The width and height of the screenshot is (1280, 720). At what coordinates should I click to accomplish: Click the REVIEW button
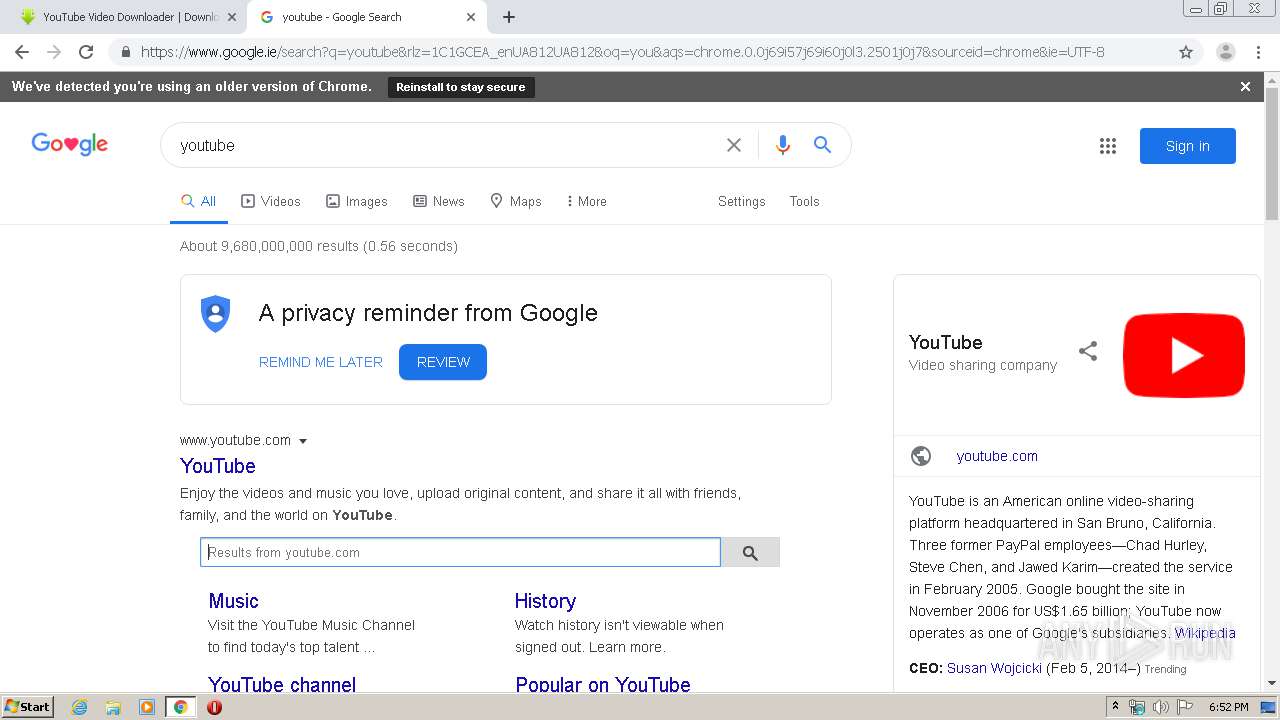[x=443, y=362]
